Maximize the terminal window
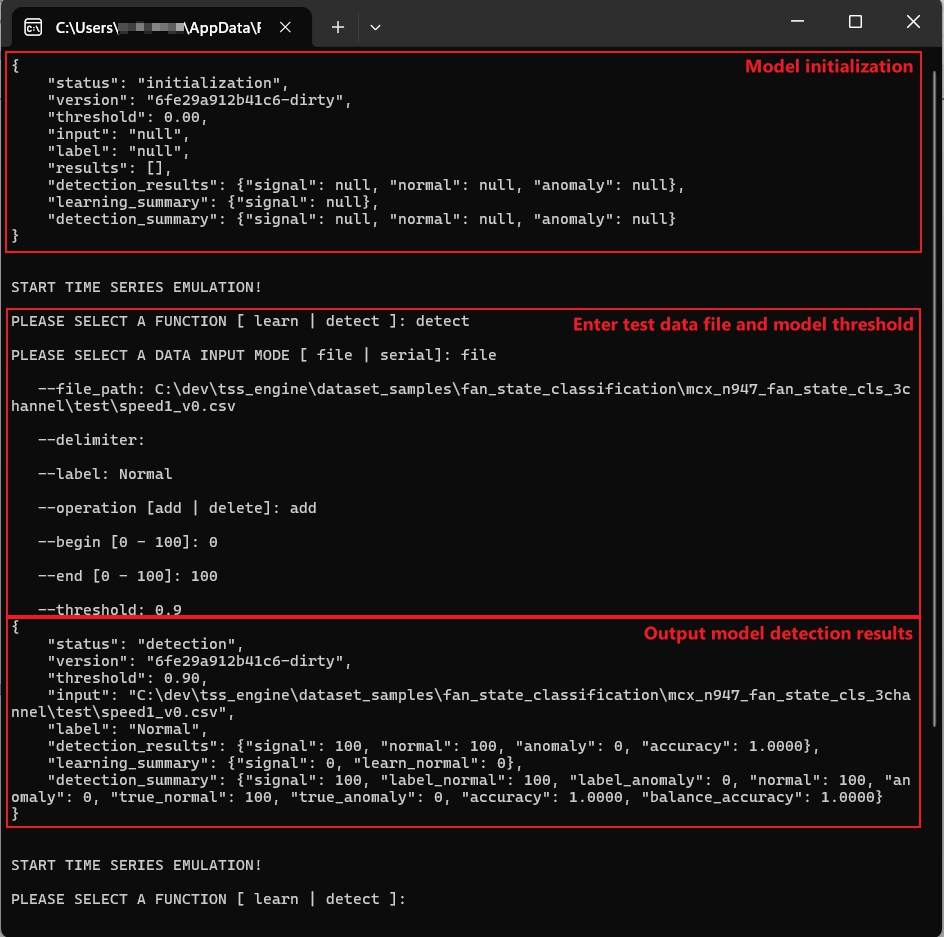 point(855,22)
